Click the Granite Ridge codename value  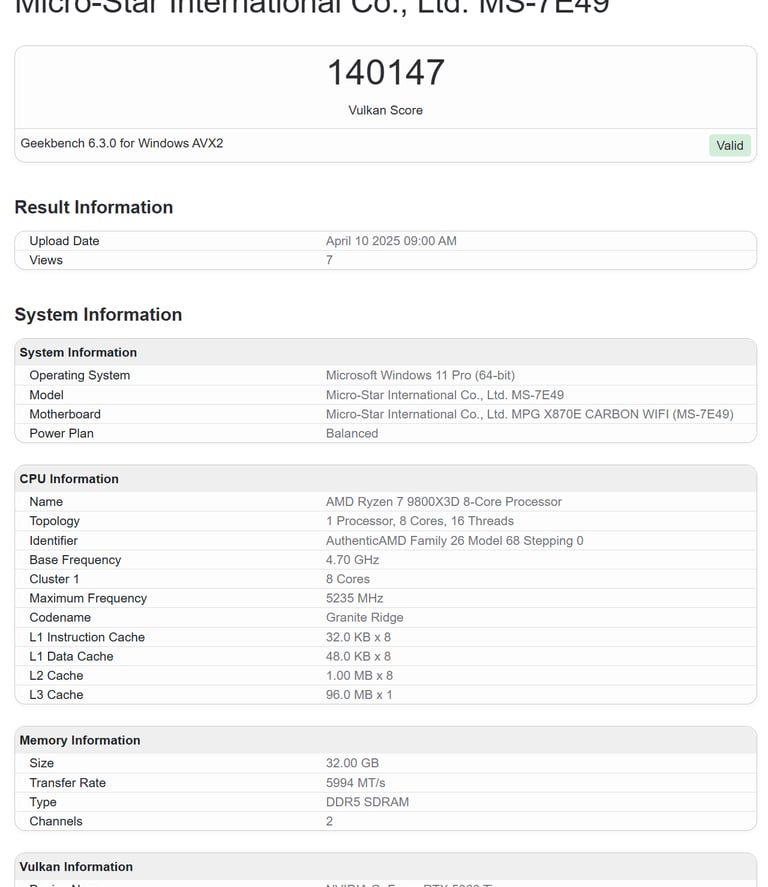pyautogui.click(x=364, y=618)
